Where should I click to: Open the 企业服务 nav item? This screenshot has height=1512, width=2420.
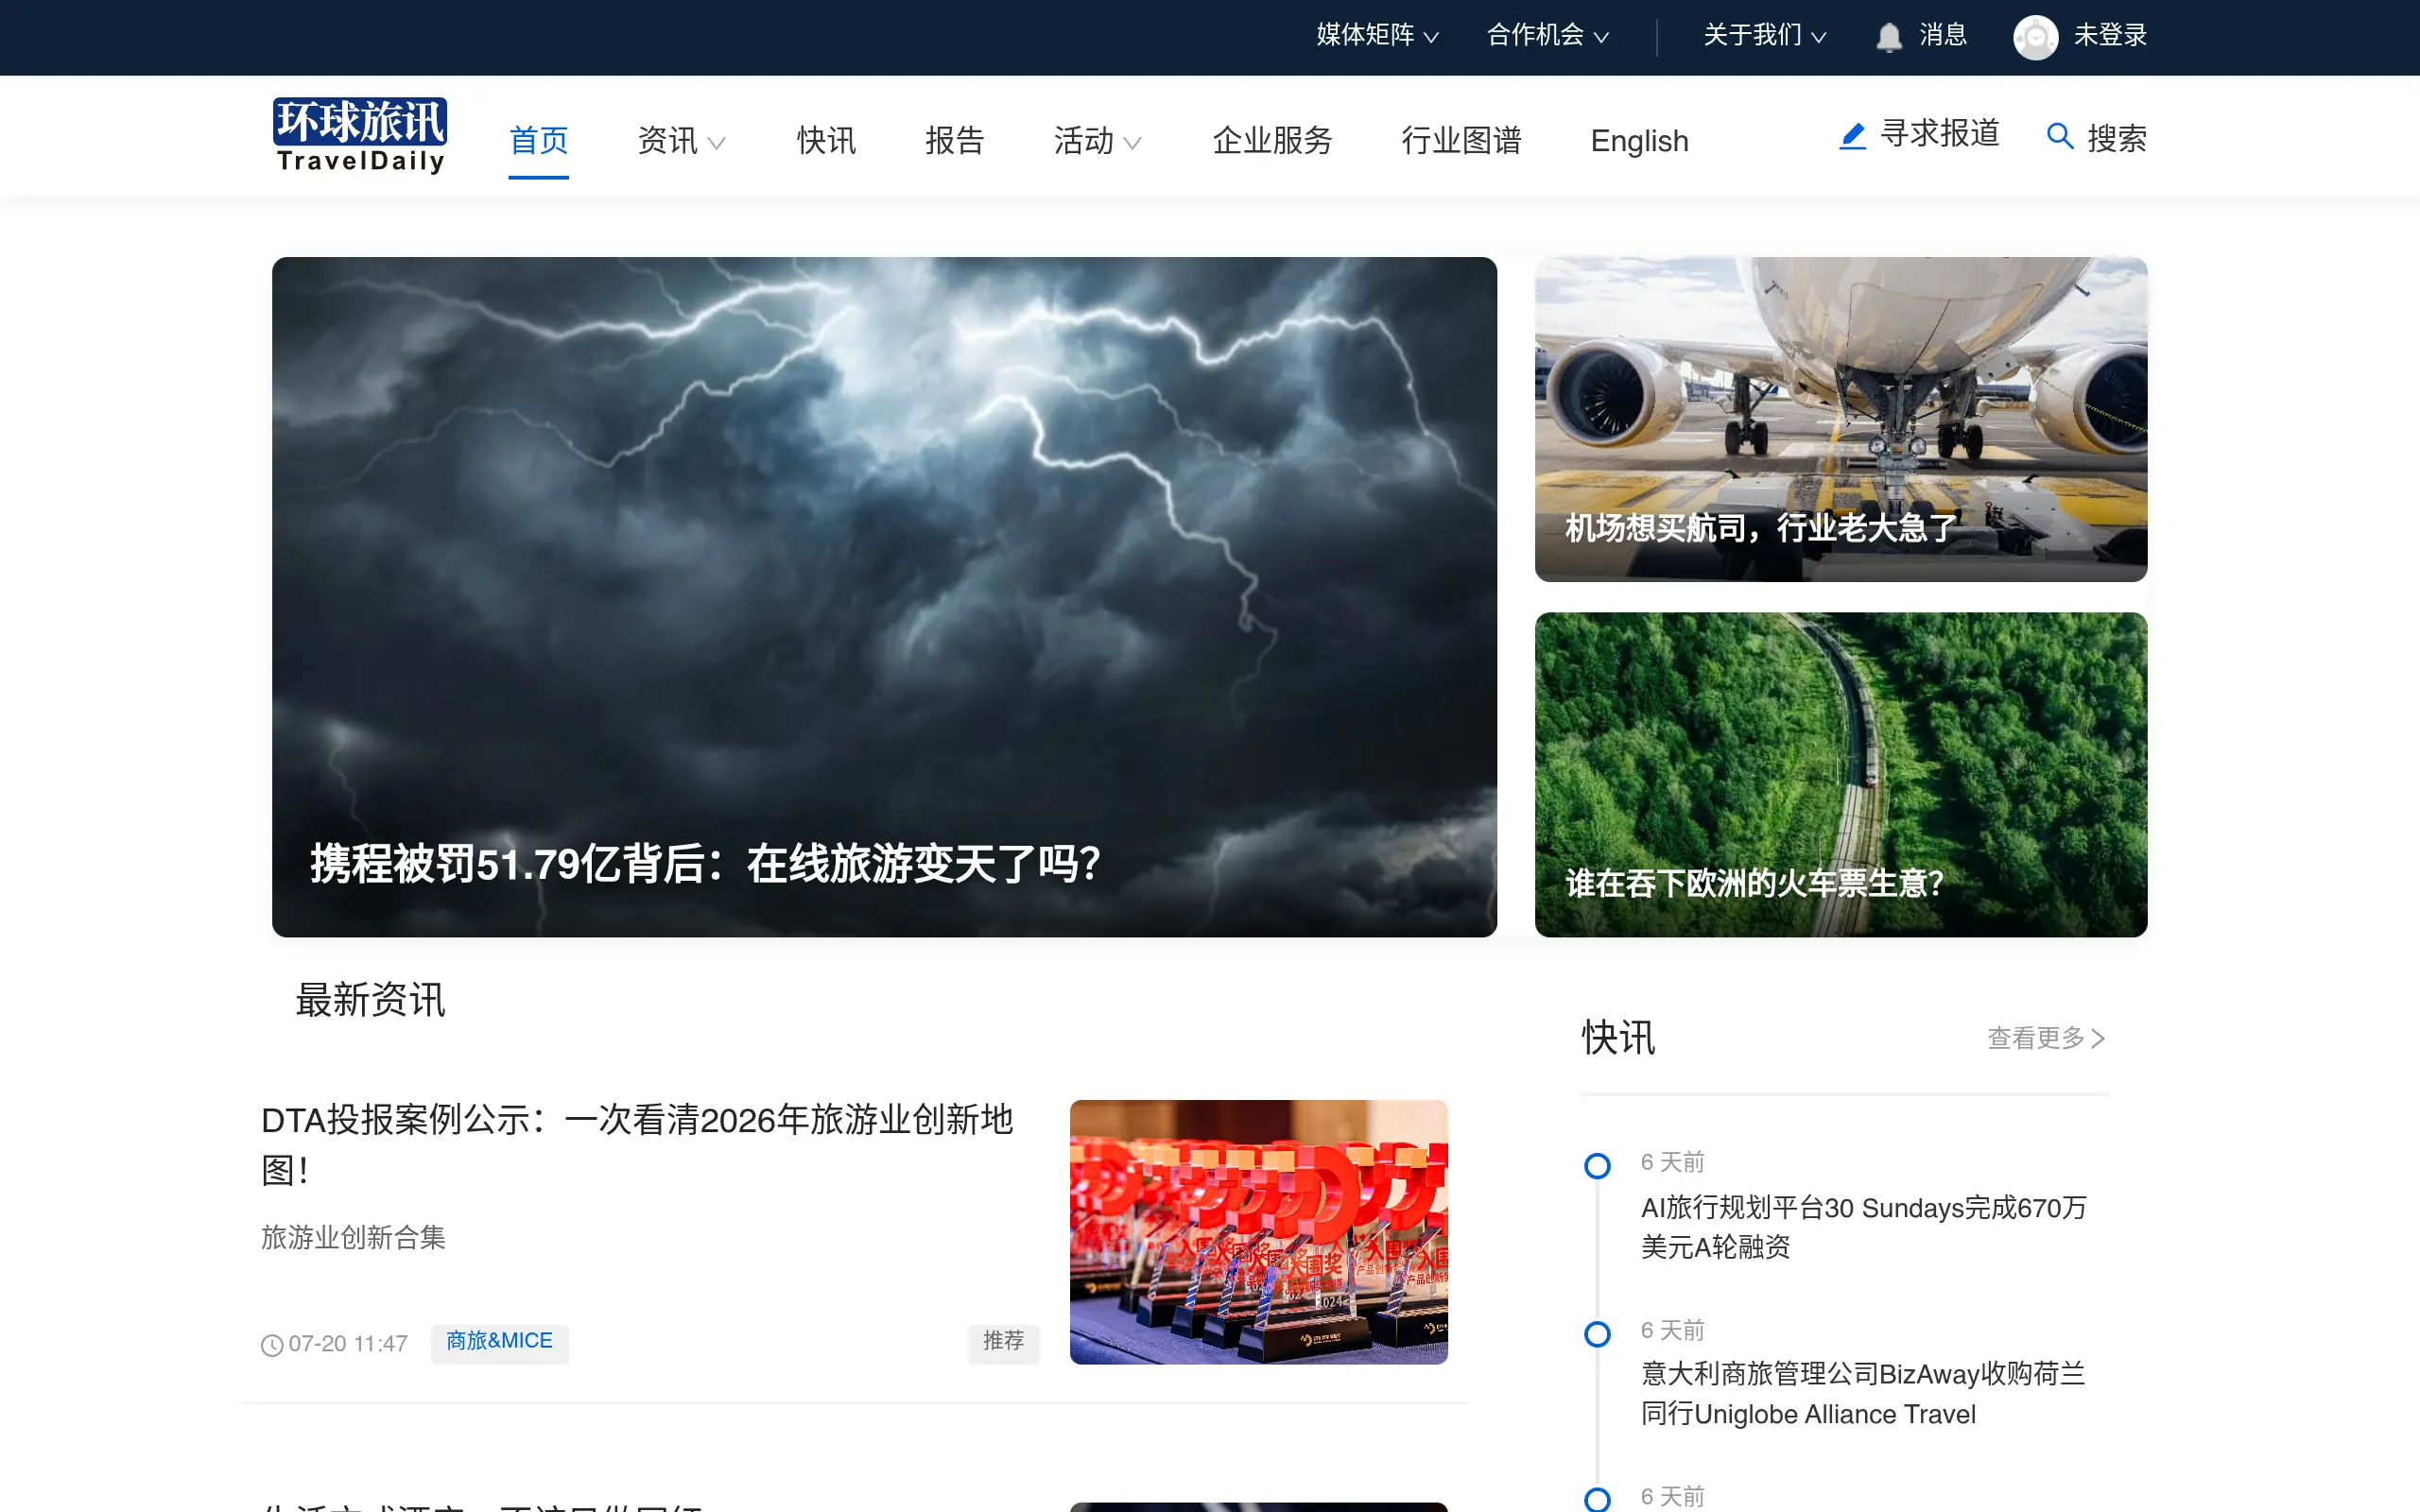point(1272,140)
